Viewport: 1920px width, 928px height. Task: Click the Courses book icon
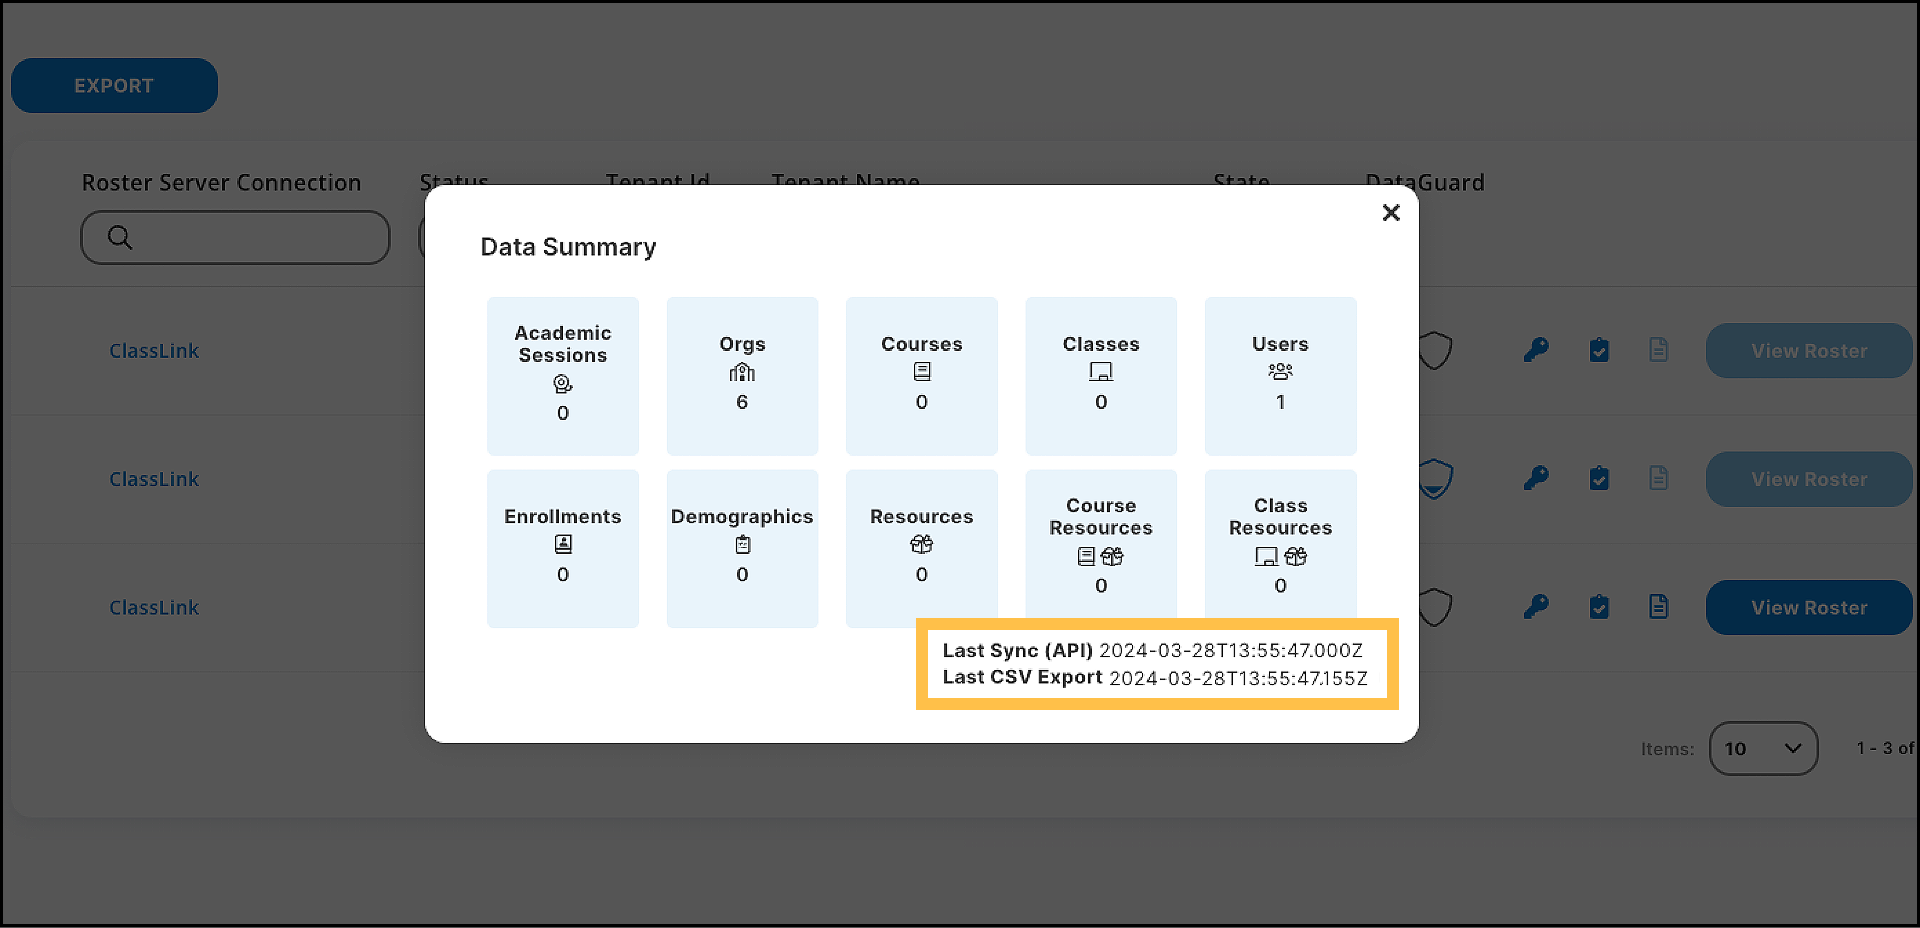tap(922, 372)
